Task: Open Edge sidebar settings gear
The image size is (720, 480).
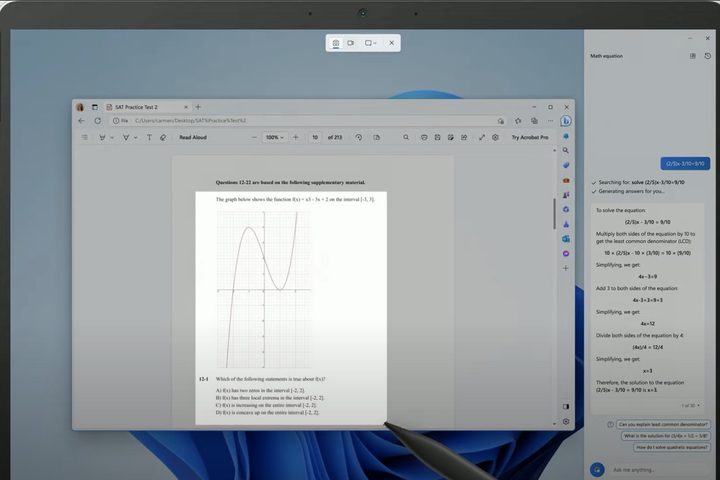Action: pyautogui.click(x=566, y=421)
